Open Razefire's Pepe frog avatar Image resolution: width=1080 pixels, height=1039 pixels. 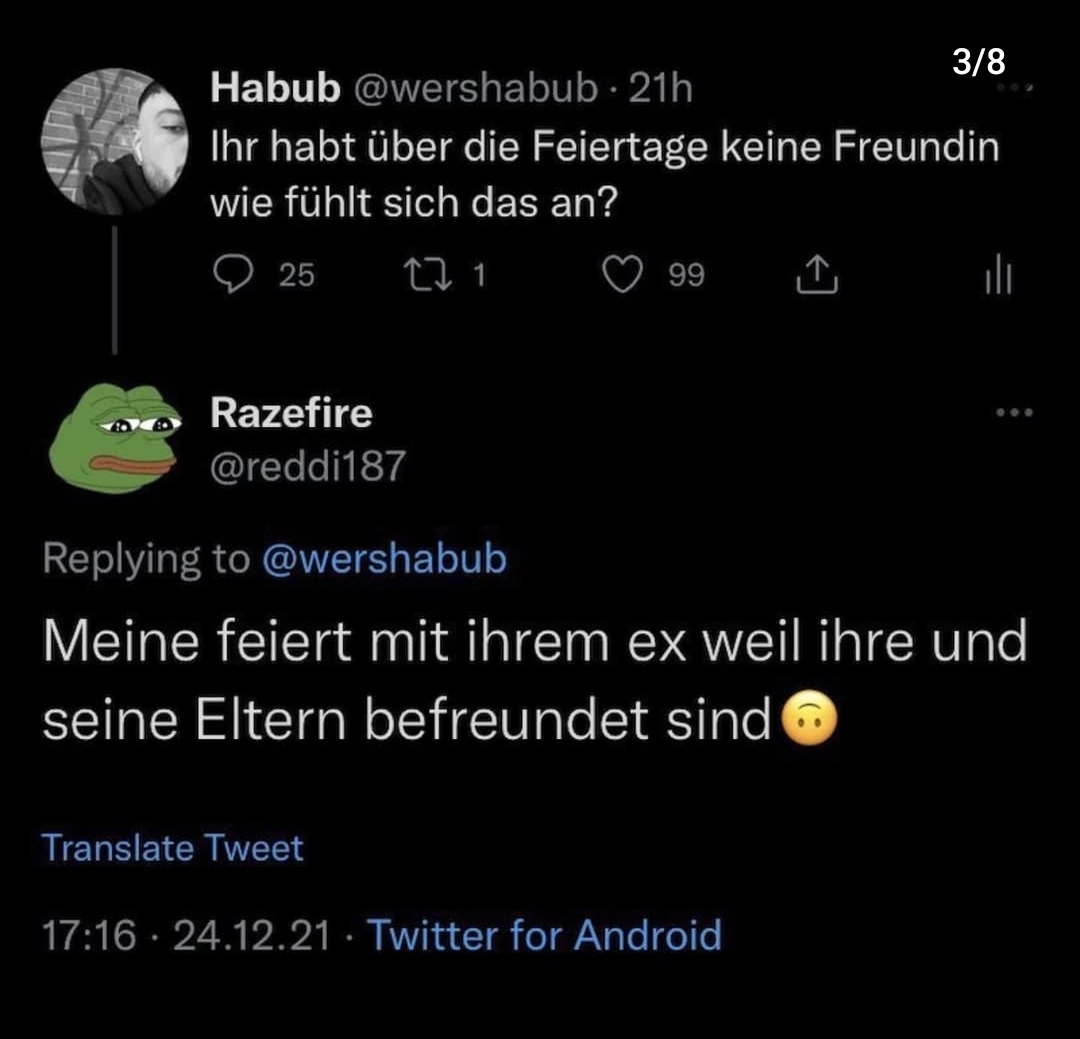pos(113,438)
